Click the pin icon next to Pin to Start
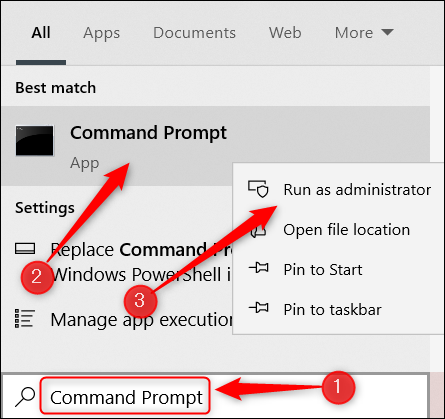The height and width of the screenshot is (419, 445). coord(258,268)
